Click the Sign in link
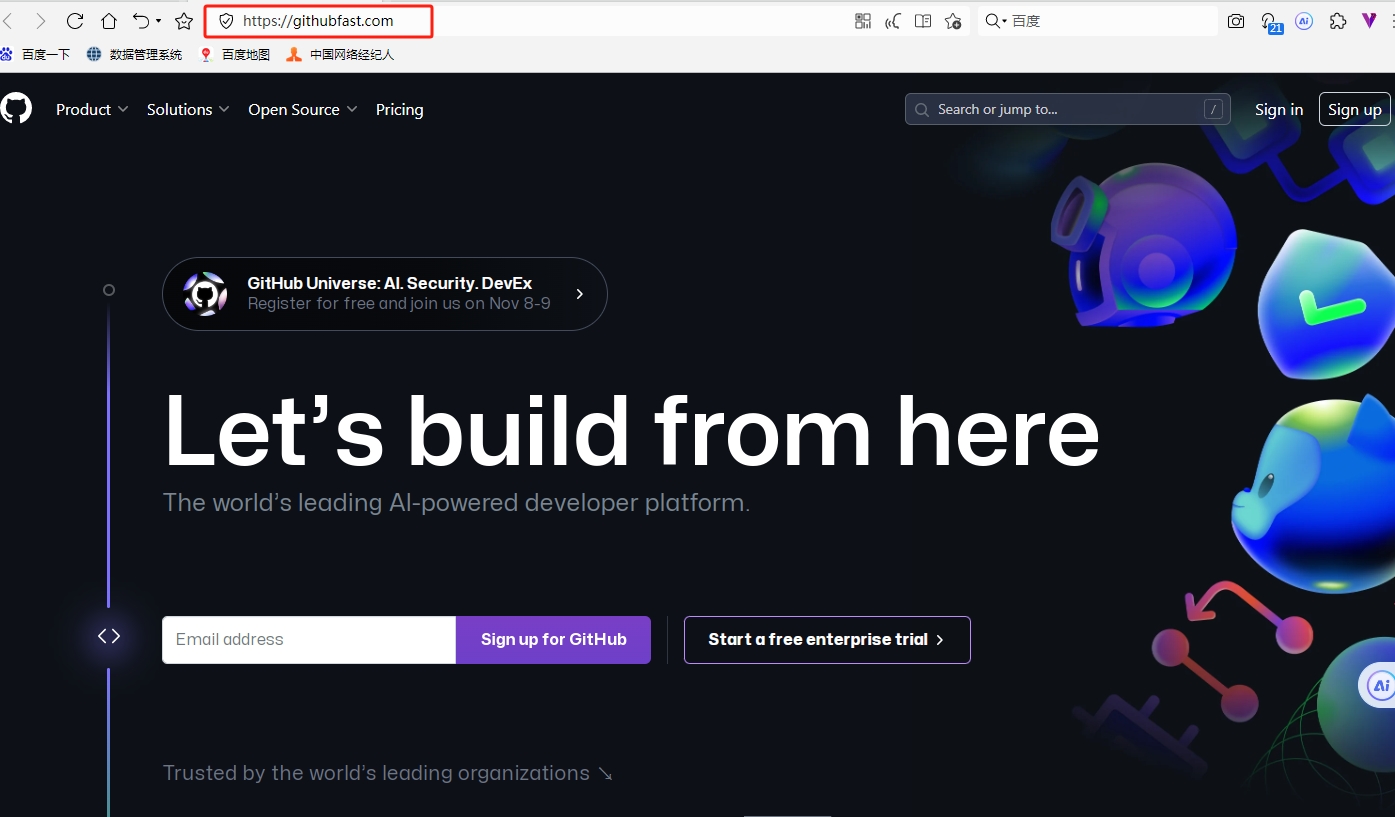 (1279, 110)
